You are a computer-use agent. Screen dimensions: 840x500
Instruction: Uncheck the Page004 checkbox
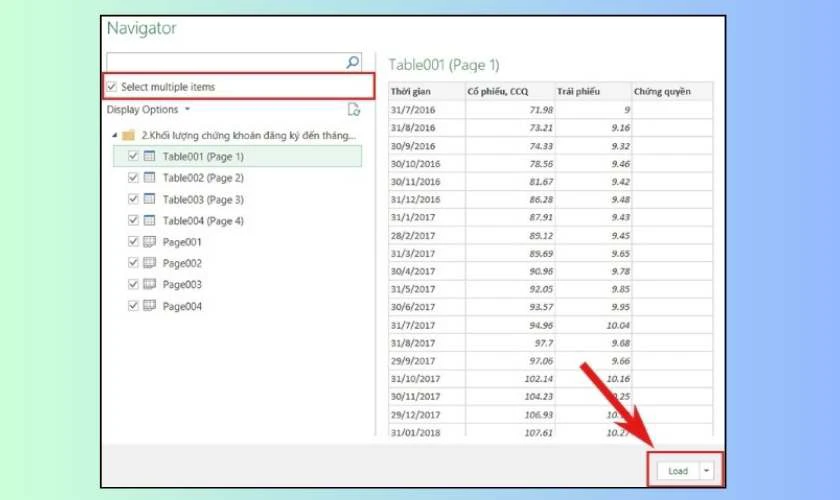[133, 305]
